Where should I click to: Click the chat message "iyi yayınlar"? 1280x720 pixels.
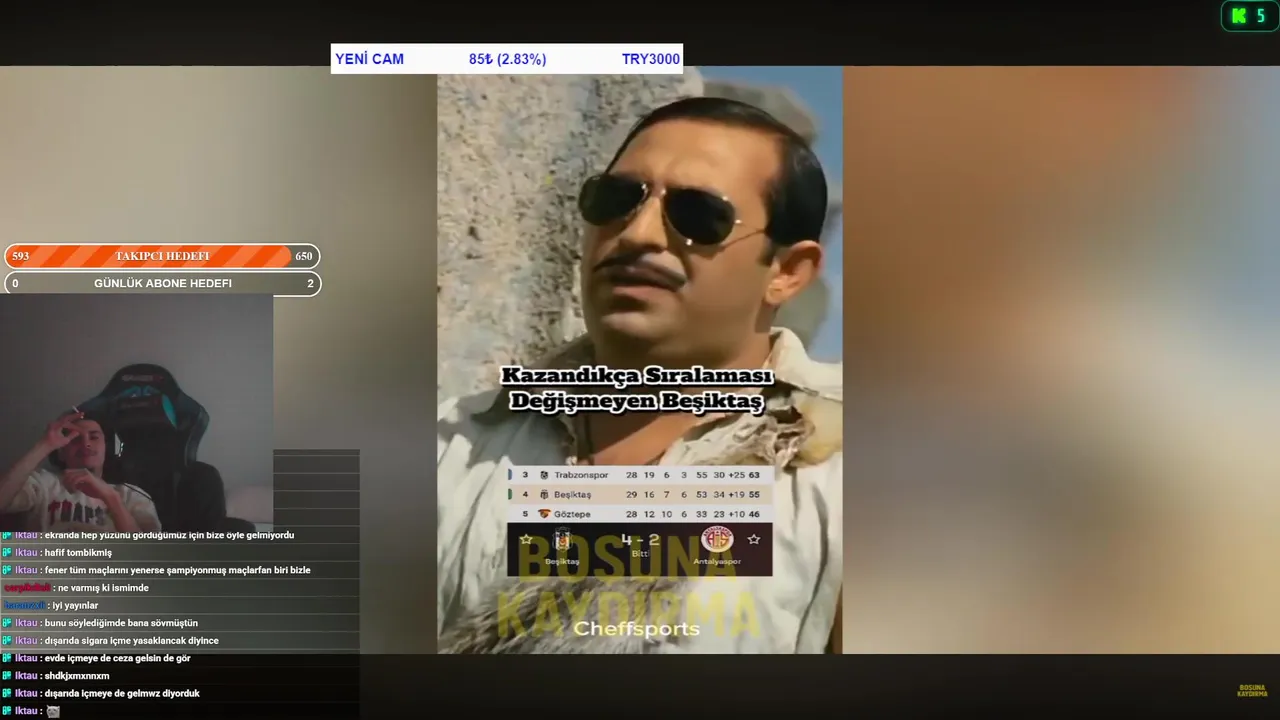click(x=76, y=606)
